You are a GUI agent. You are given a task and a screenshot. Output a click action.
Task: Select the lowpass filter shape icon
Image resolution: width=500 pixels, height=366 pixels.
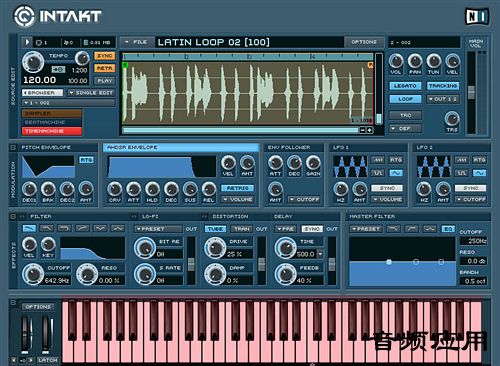click(x=29, y=228)
